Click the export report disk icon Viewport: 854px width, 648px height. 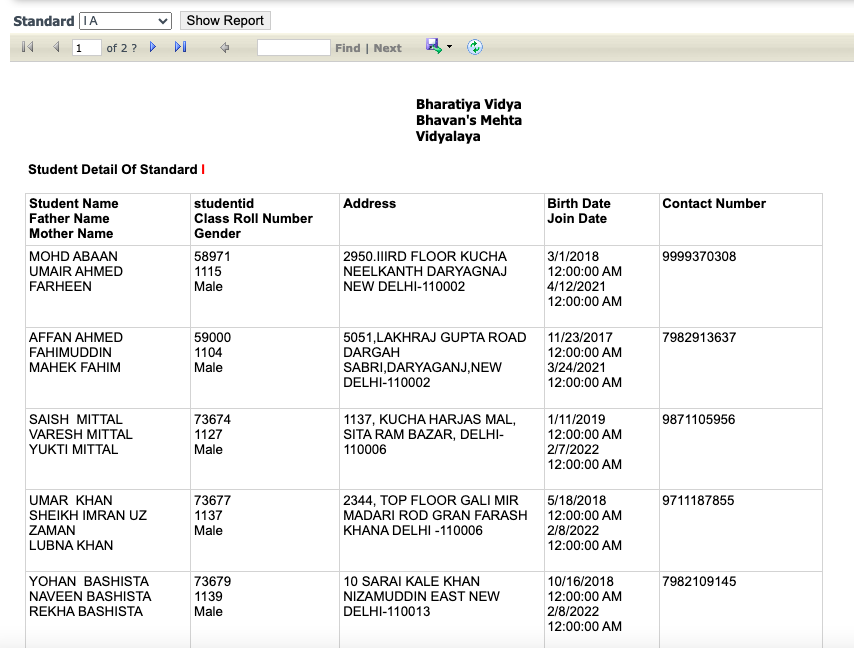434,46
